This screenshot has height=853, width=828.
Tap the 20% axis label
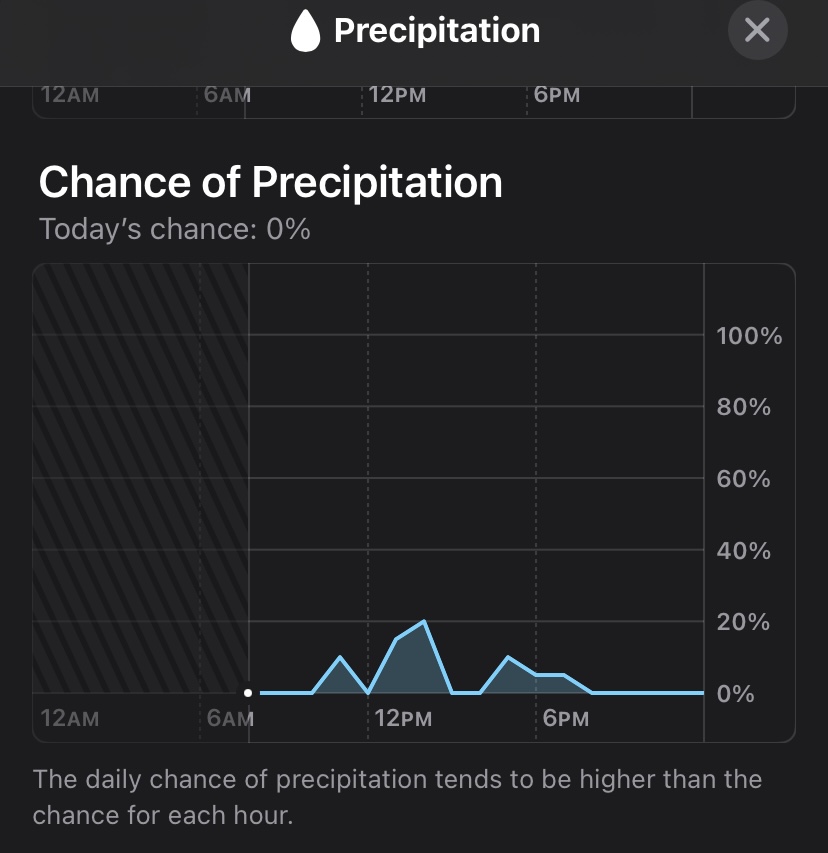coord(744,622)
